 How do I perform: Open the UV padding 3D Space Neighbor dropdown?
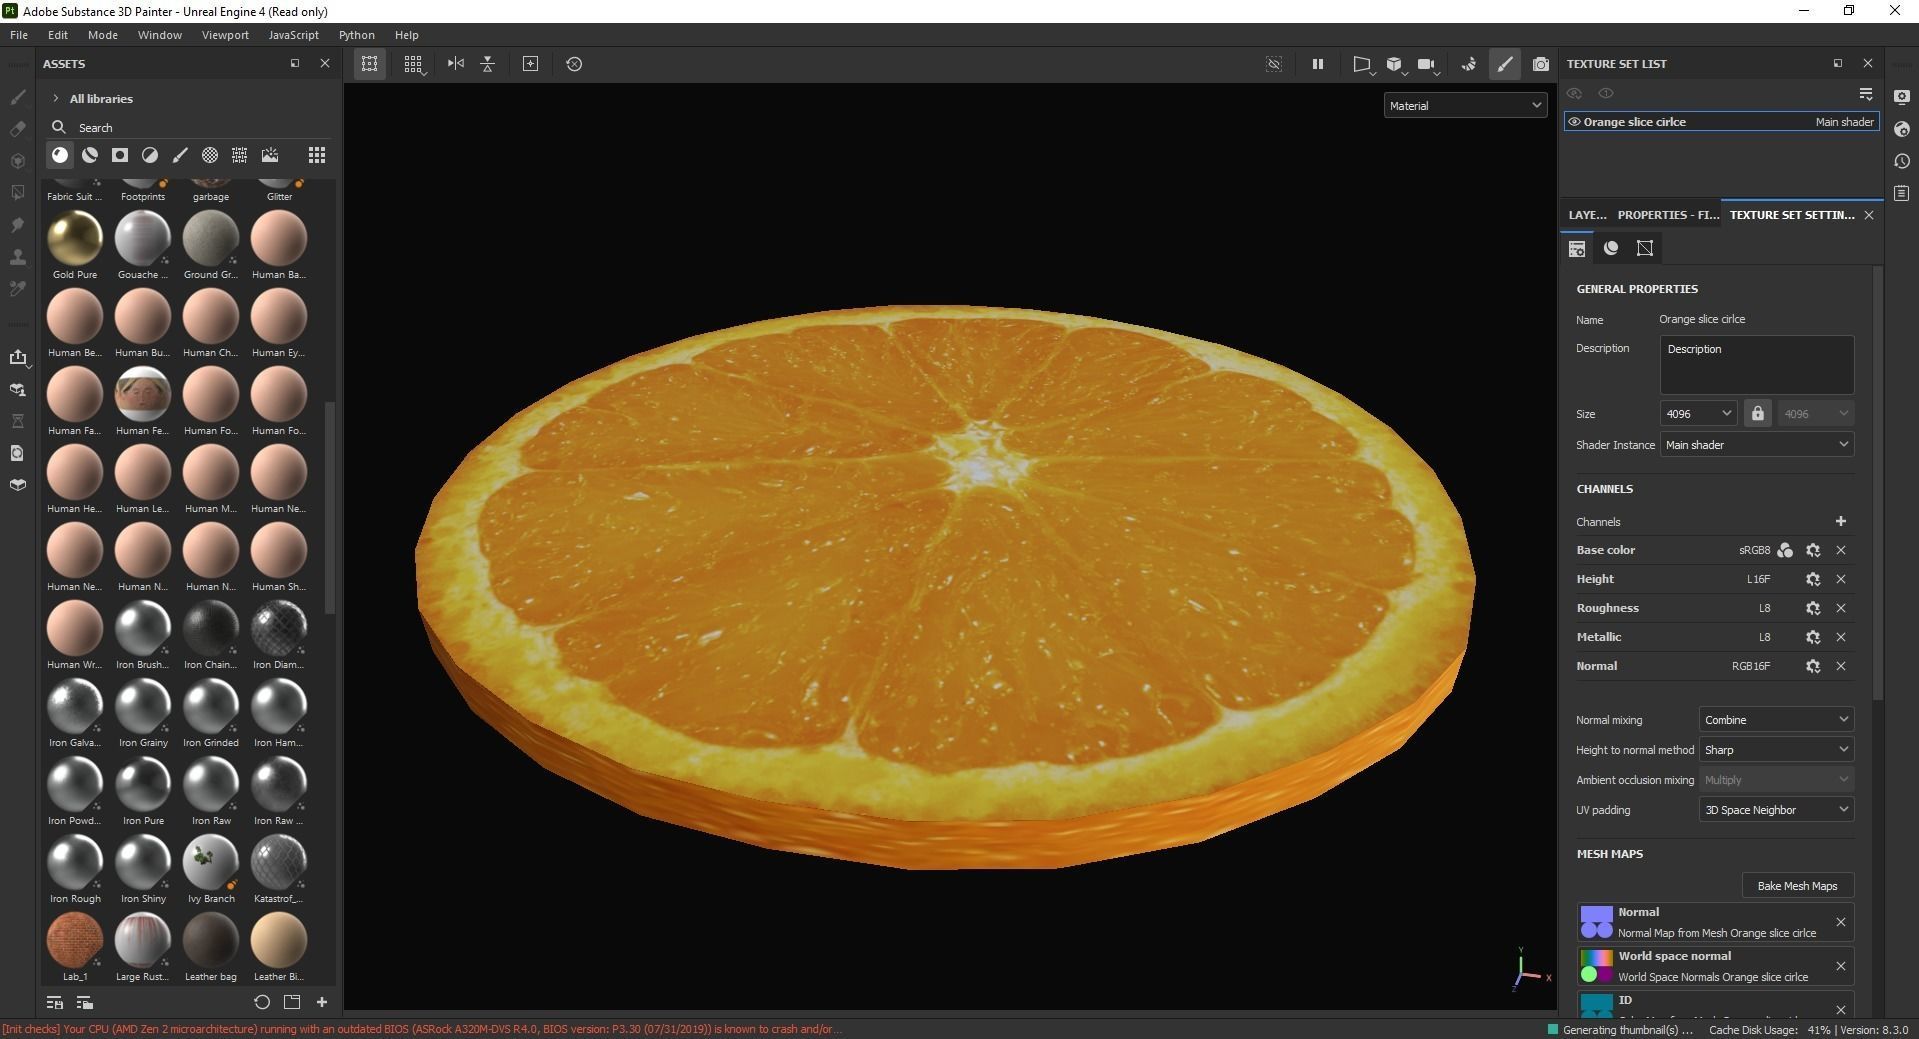pyautogui.click(x=1775, y=809)
